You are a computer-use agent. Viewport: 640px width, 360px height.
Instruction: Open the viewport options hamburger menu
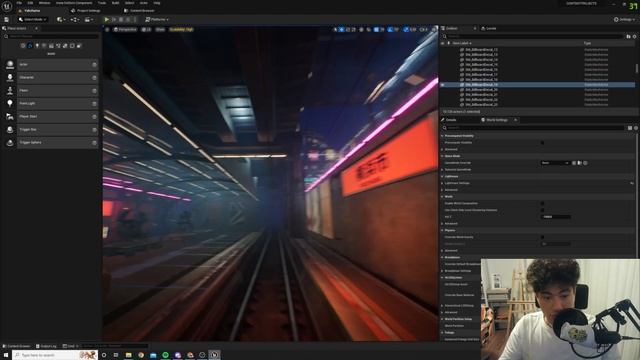pos(107,29)
